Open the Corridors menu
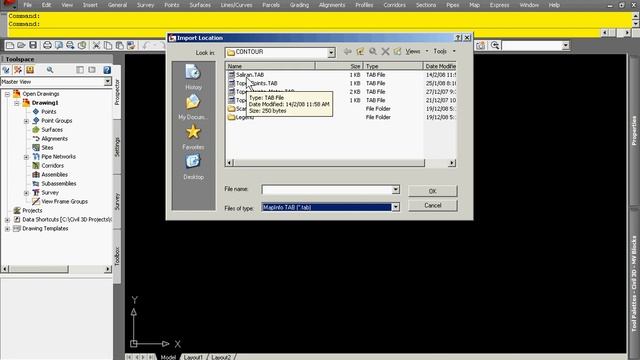 [x=395, y=5]
